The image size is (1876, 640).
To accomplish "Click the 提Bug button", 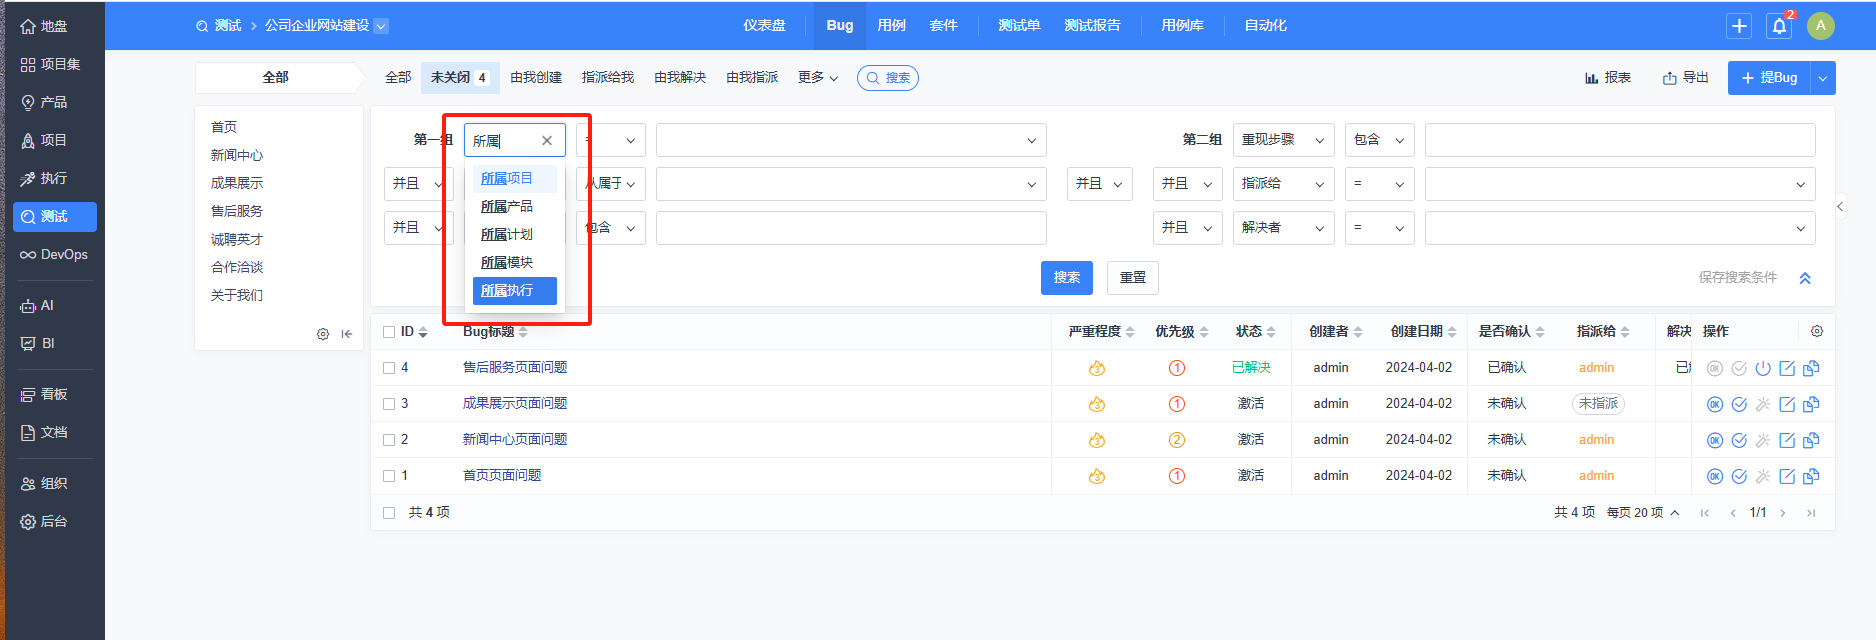I will click(x=1769, y=78).
